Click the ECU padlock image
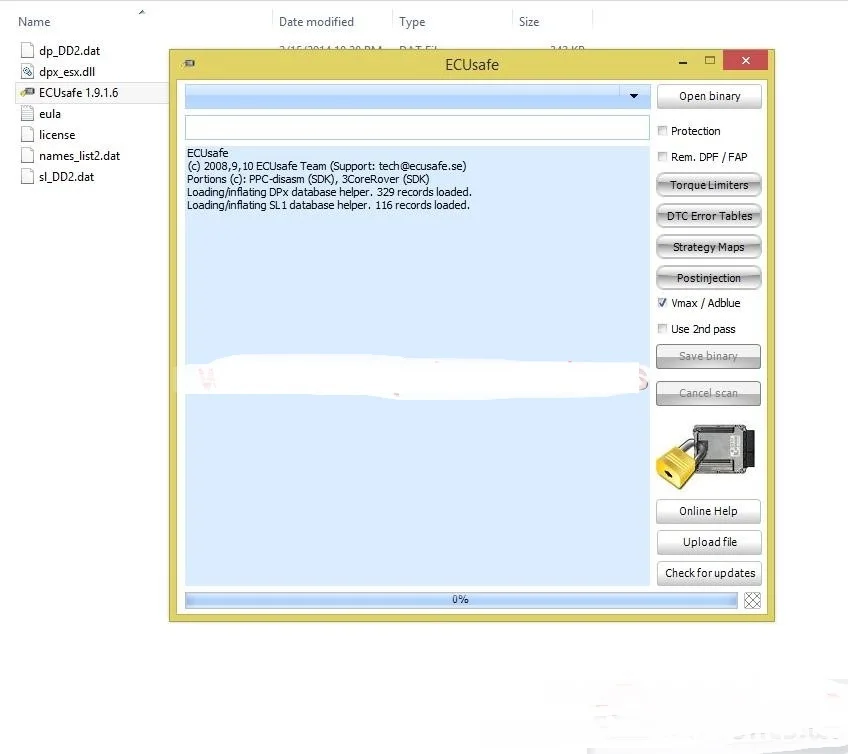Image resolution: width=848 pixels, height=754 pixels. [706, 457]
